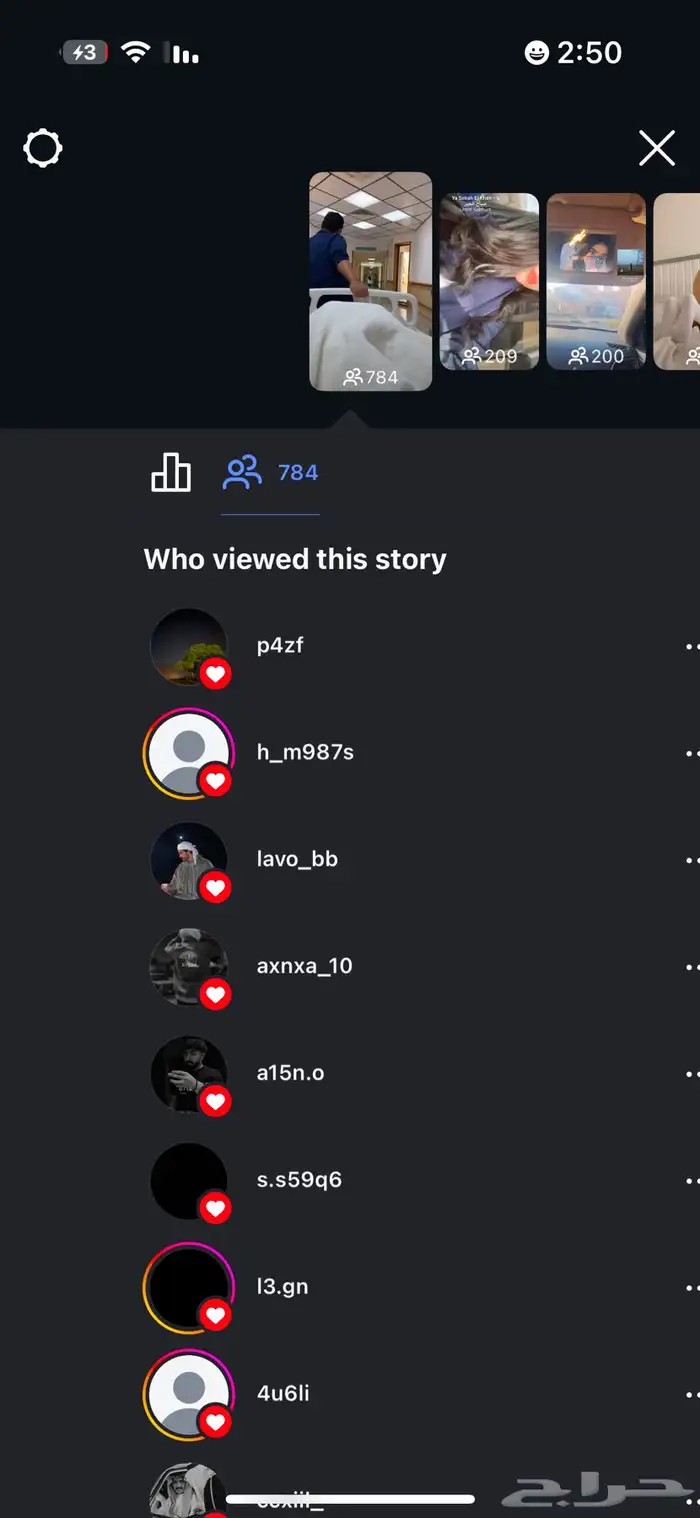Image resolution: width=700 pixels, height=1518 pixels.
Task: Open more options for lavo_bb
Action: [x=692, y=860]
